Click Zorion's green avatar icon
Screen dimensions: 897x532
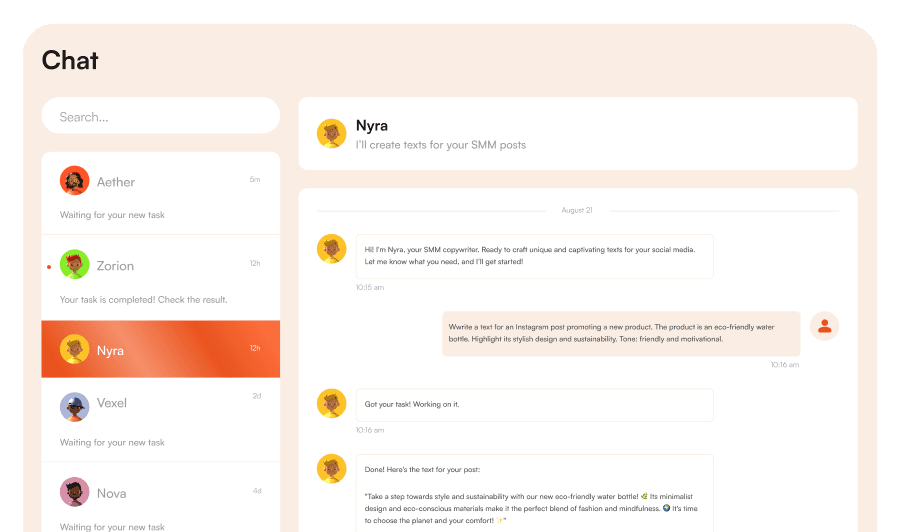(x=74, y=265)
